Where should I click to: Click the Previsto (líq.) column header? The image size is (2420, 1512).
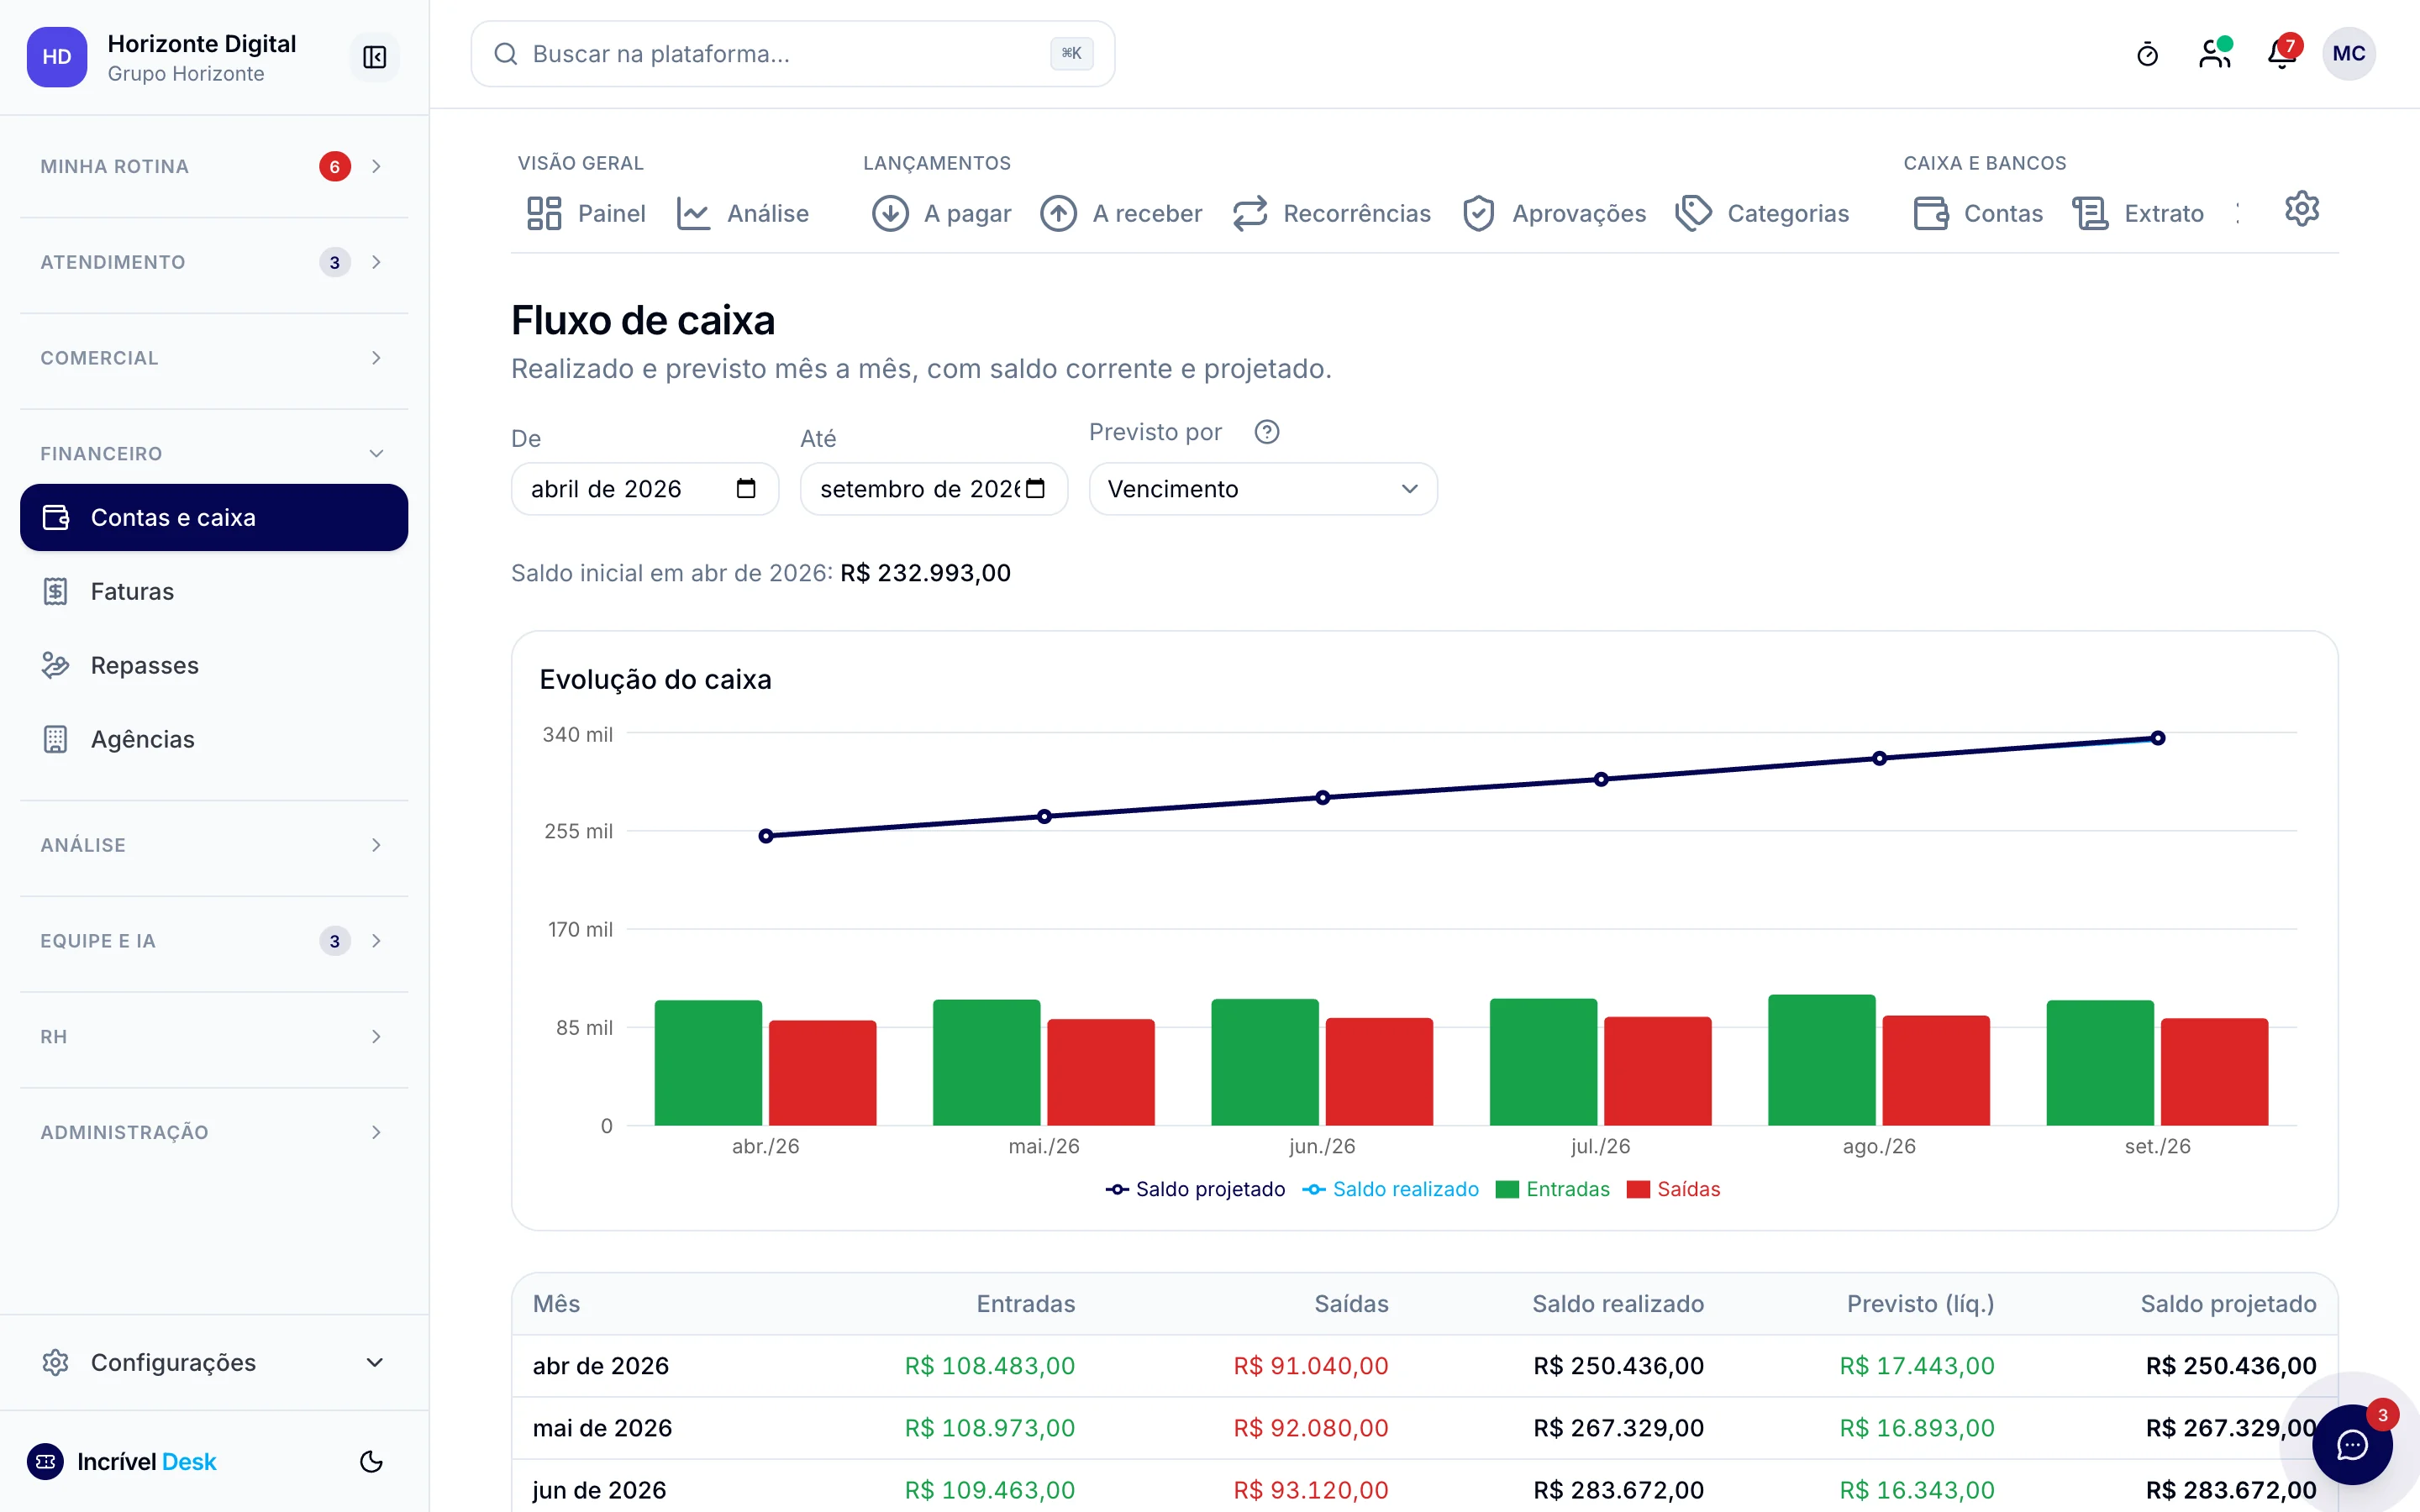[1920, 1303]
